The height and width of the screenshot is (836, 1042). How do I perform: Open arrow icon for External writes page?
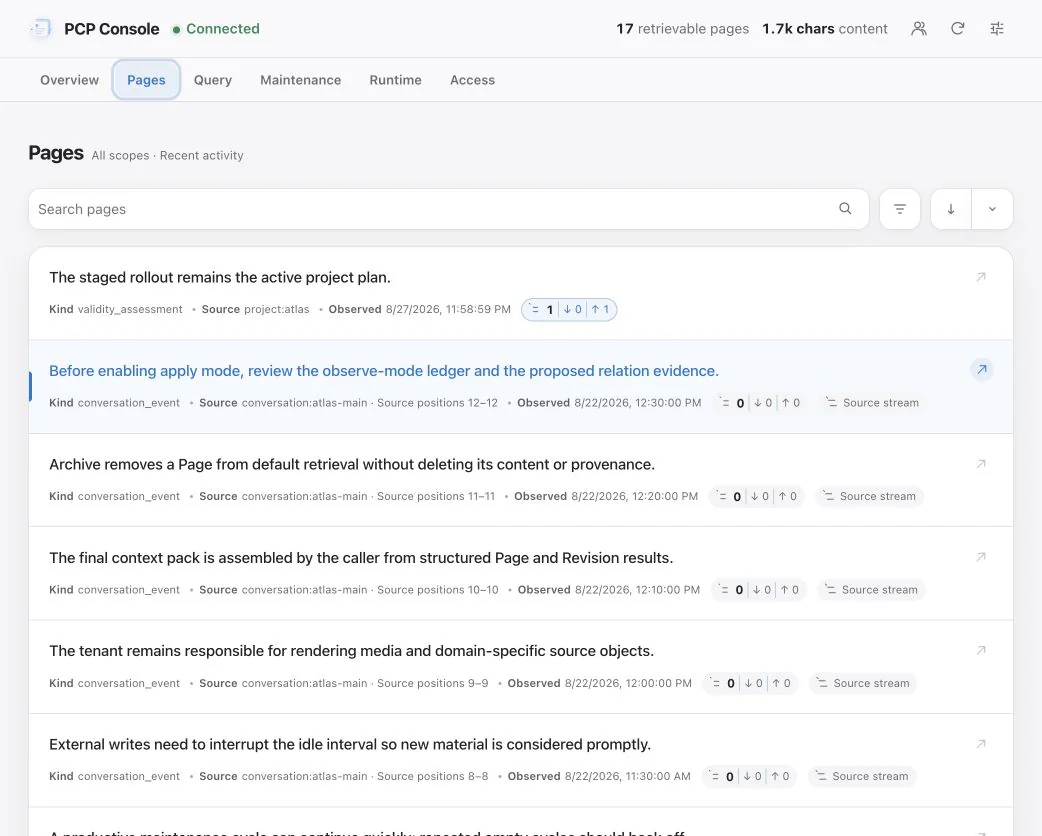(981, 744)
